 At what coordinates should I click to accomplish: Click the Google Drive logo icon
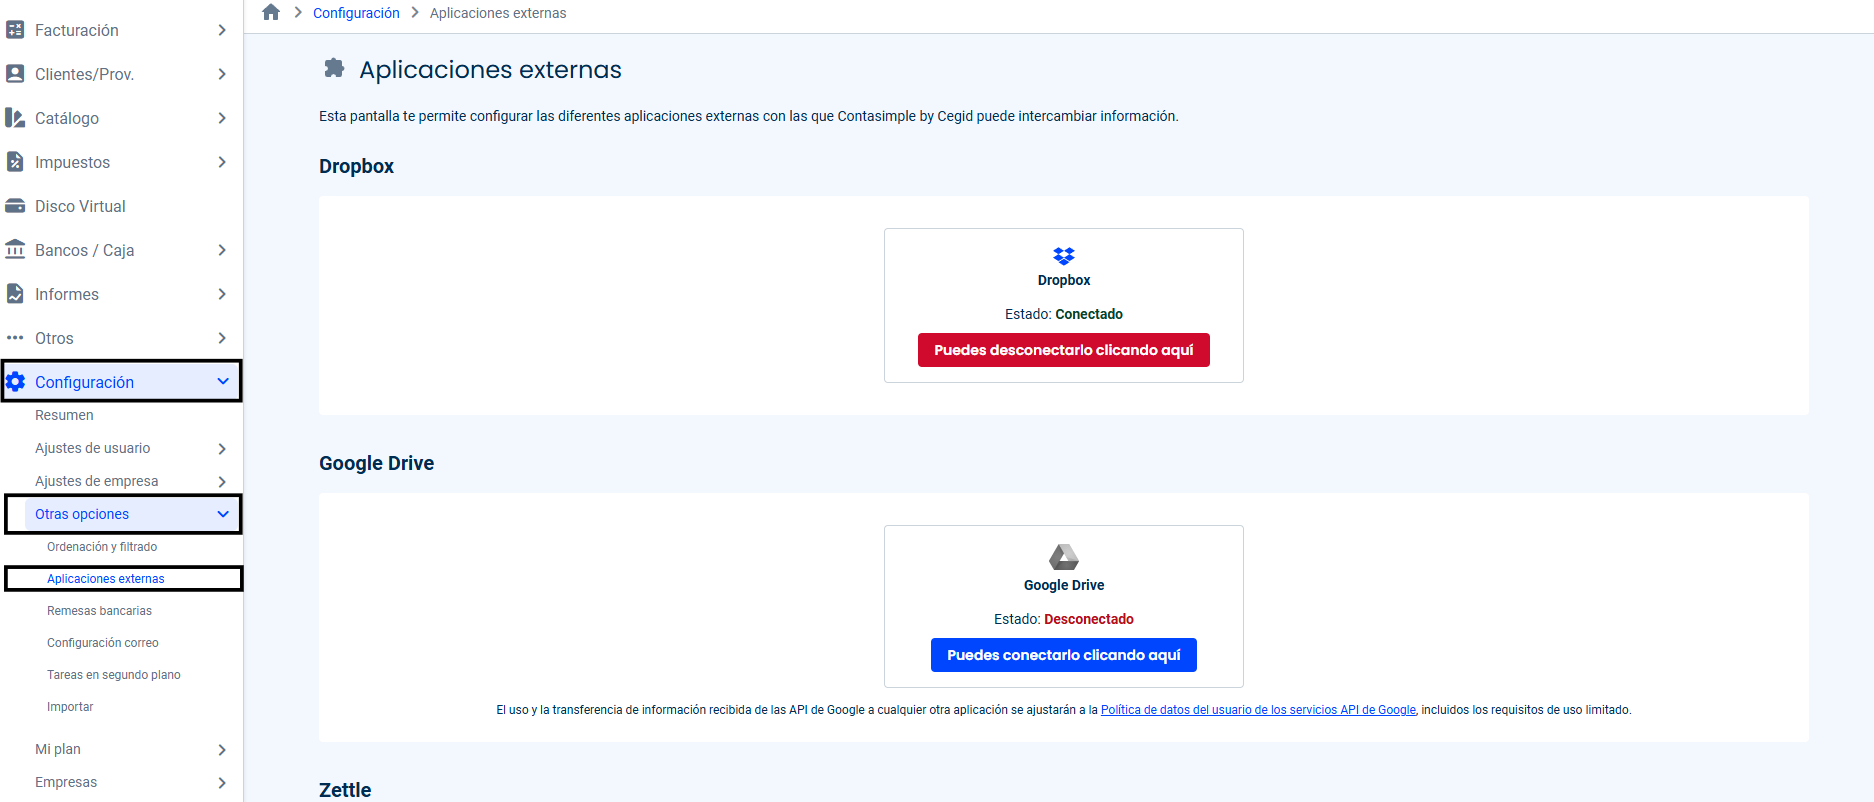pos(1063,557)
